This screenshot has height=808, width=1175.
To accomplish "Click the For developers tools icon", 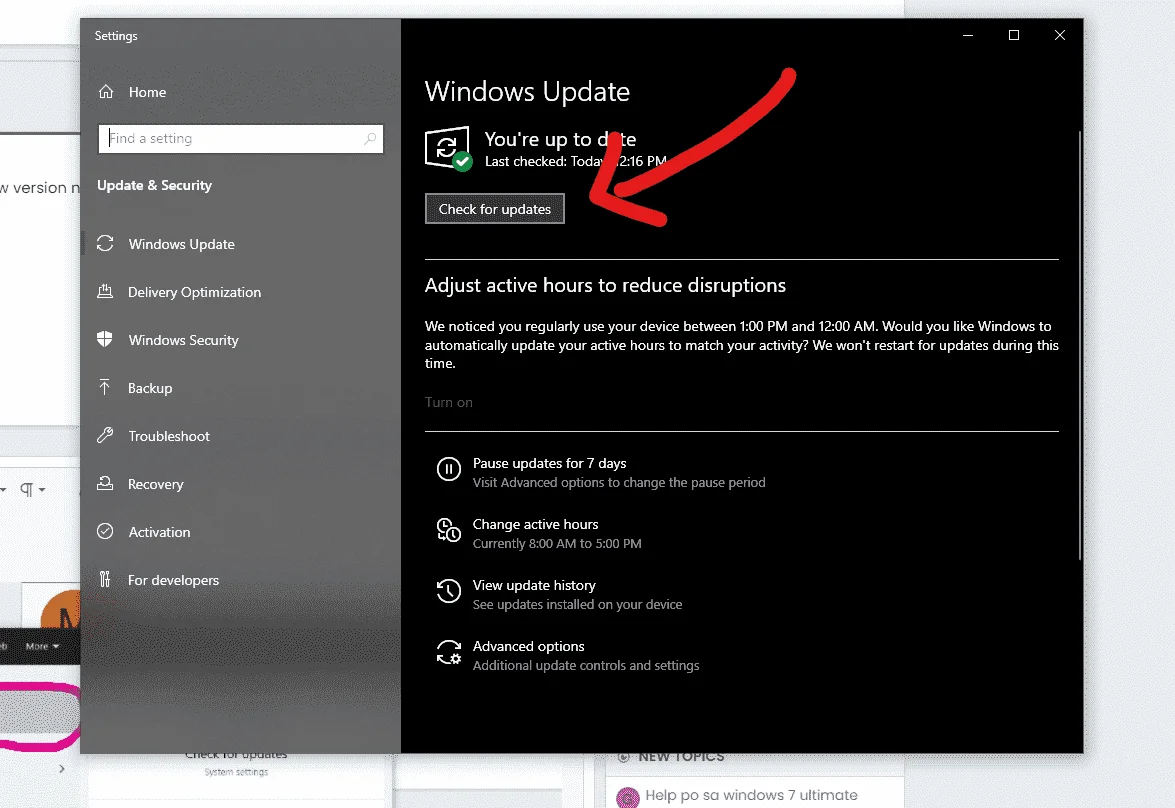I will (x=105, y=579).
